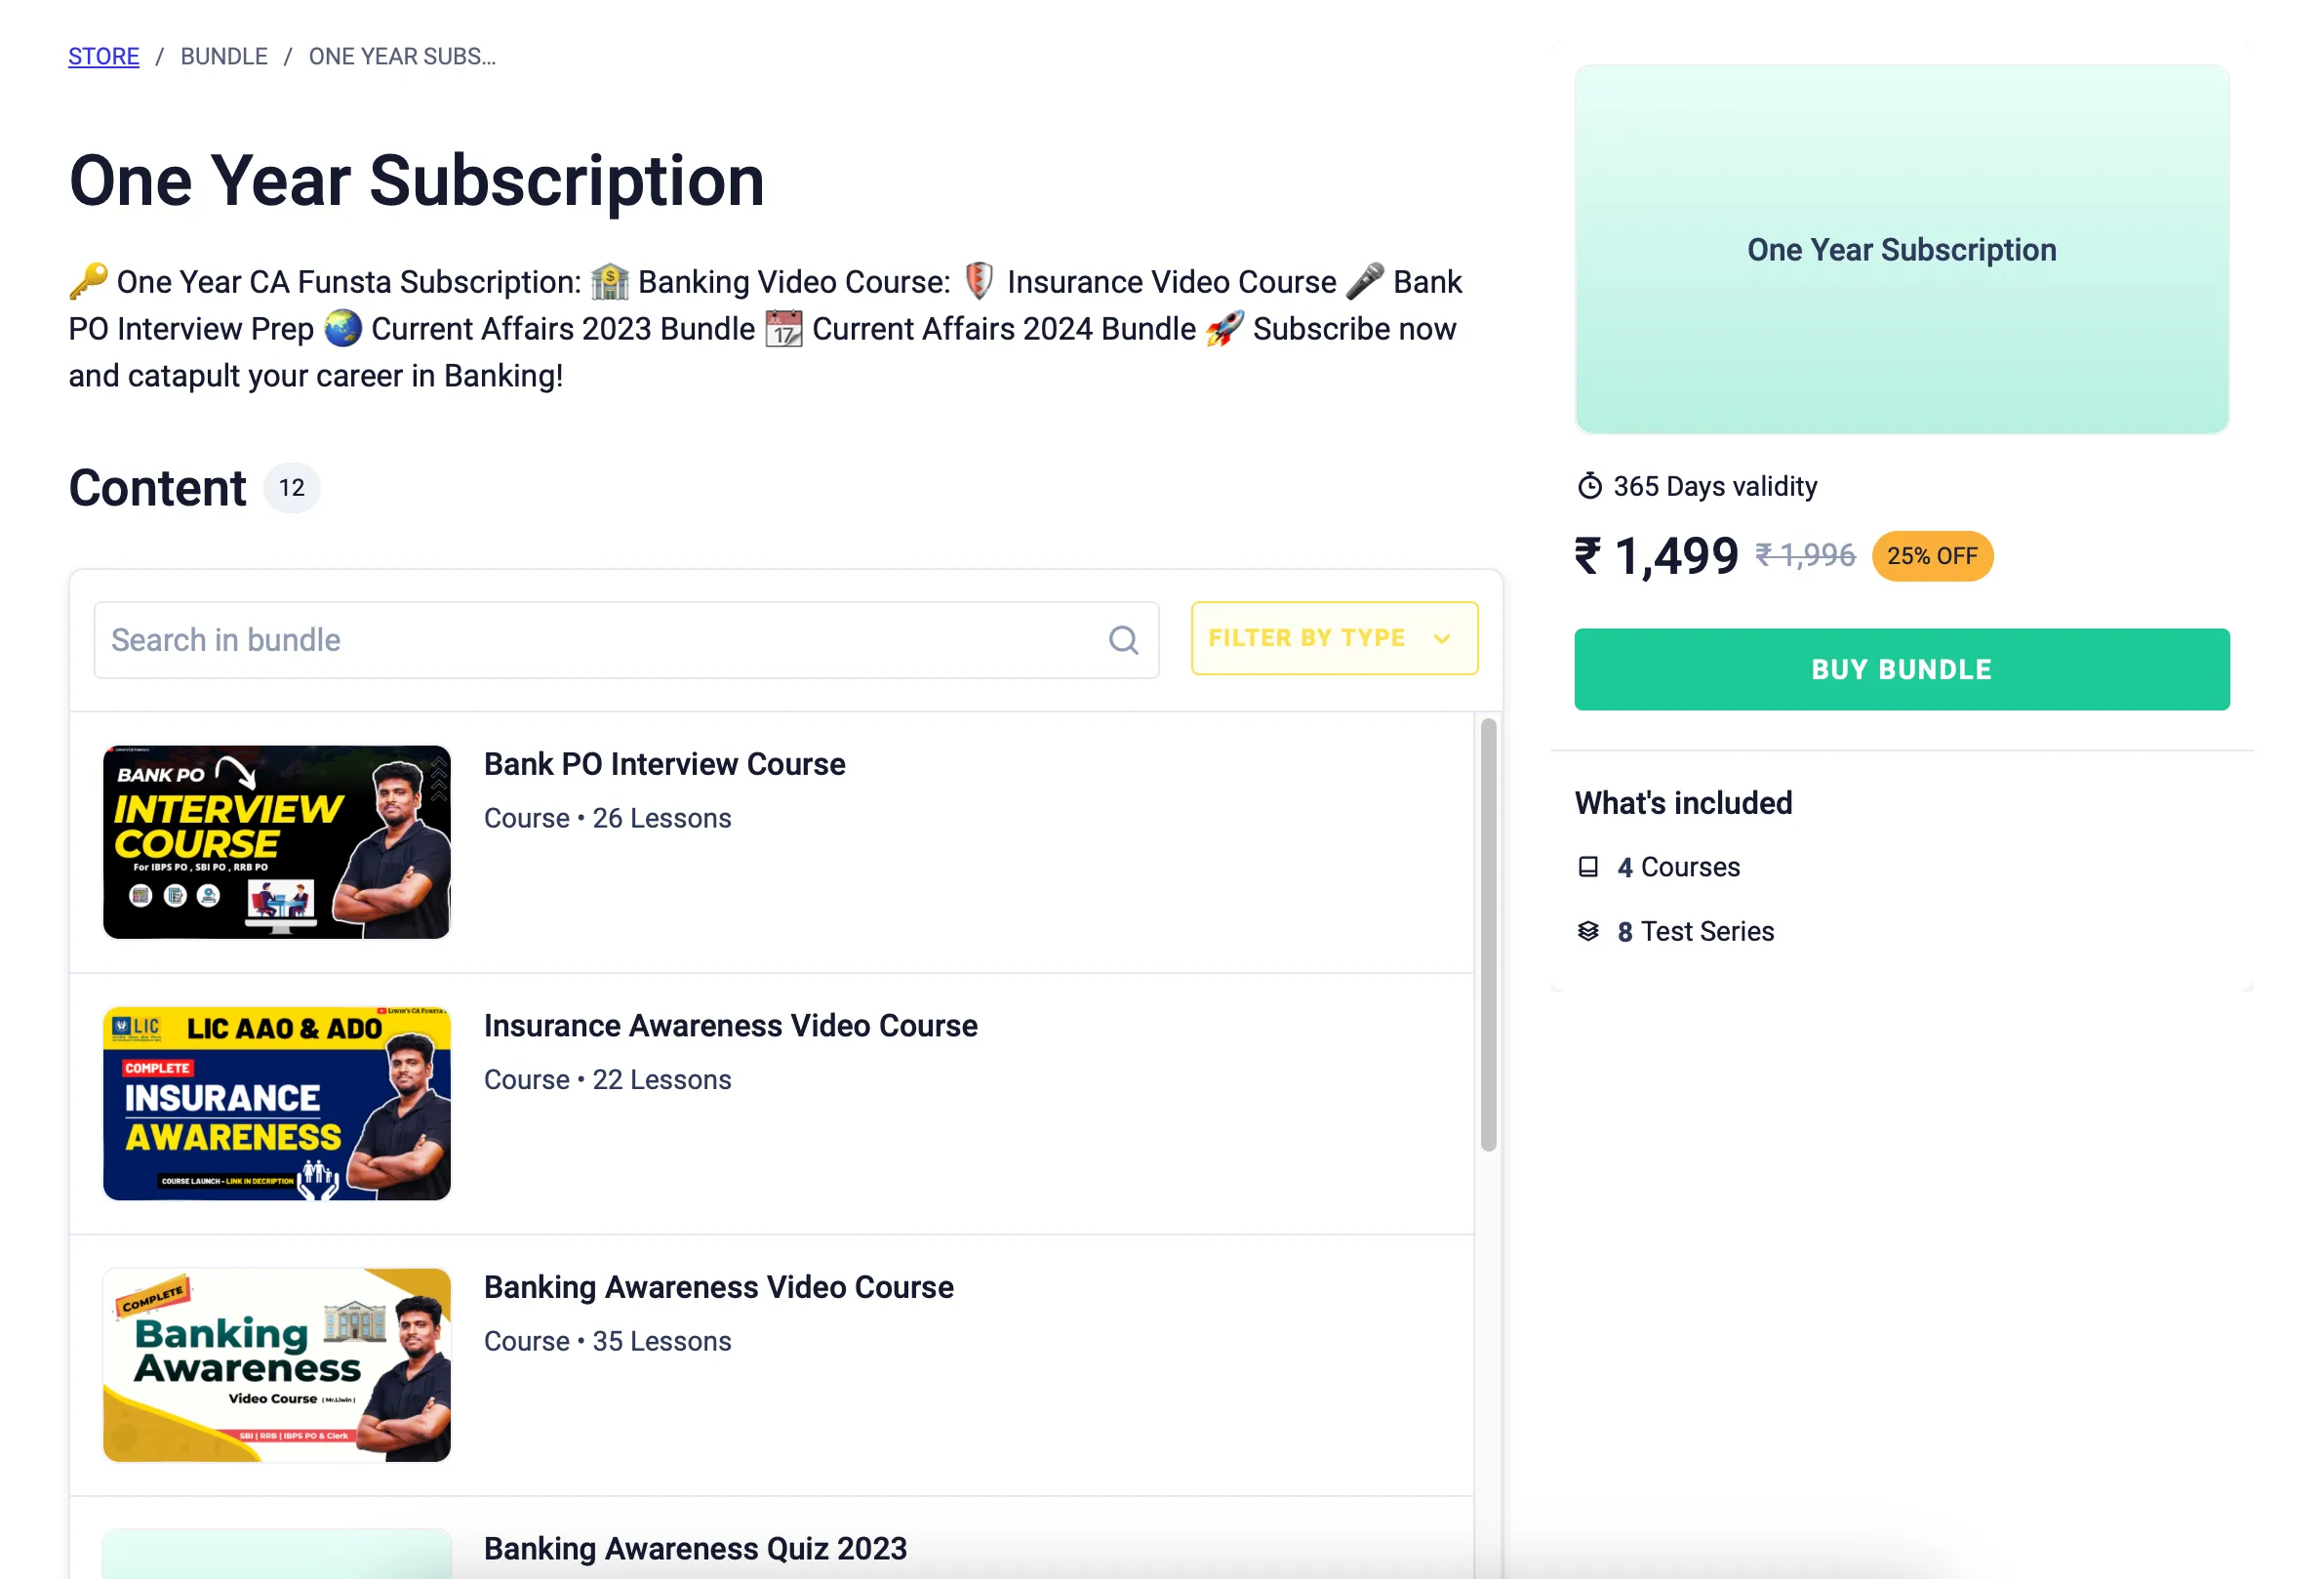Screen dimensions: 2324x1579
Task: Open Insurance Awareness Video Course title
Action: [730, 1026]
